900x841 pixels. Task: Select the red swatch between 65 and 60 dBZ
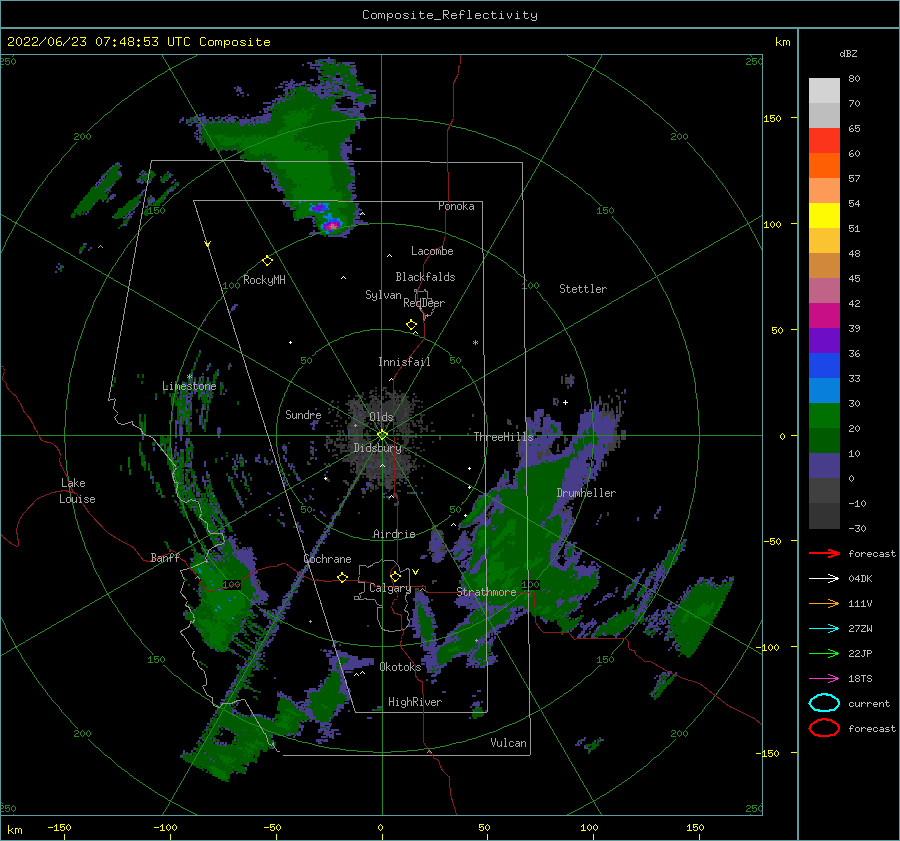(x=824, y=141)
